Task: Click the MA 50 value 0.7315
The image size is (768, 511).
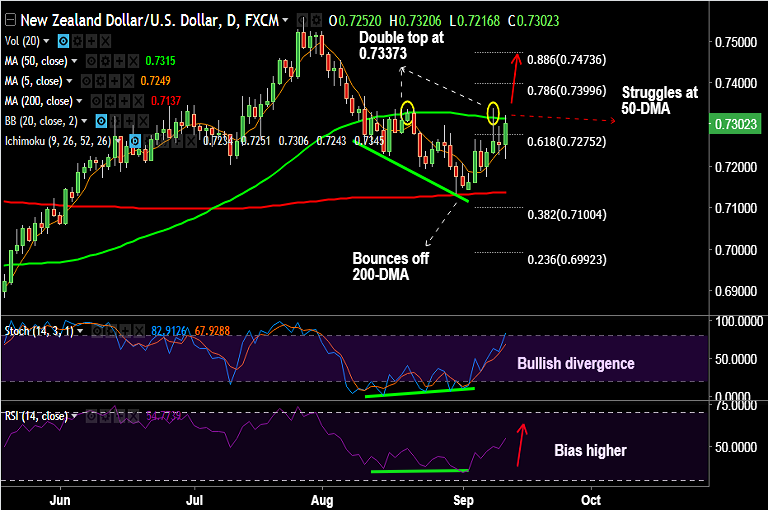Action: coord(161,61)
